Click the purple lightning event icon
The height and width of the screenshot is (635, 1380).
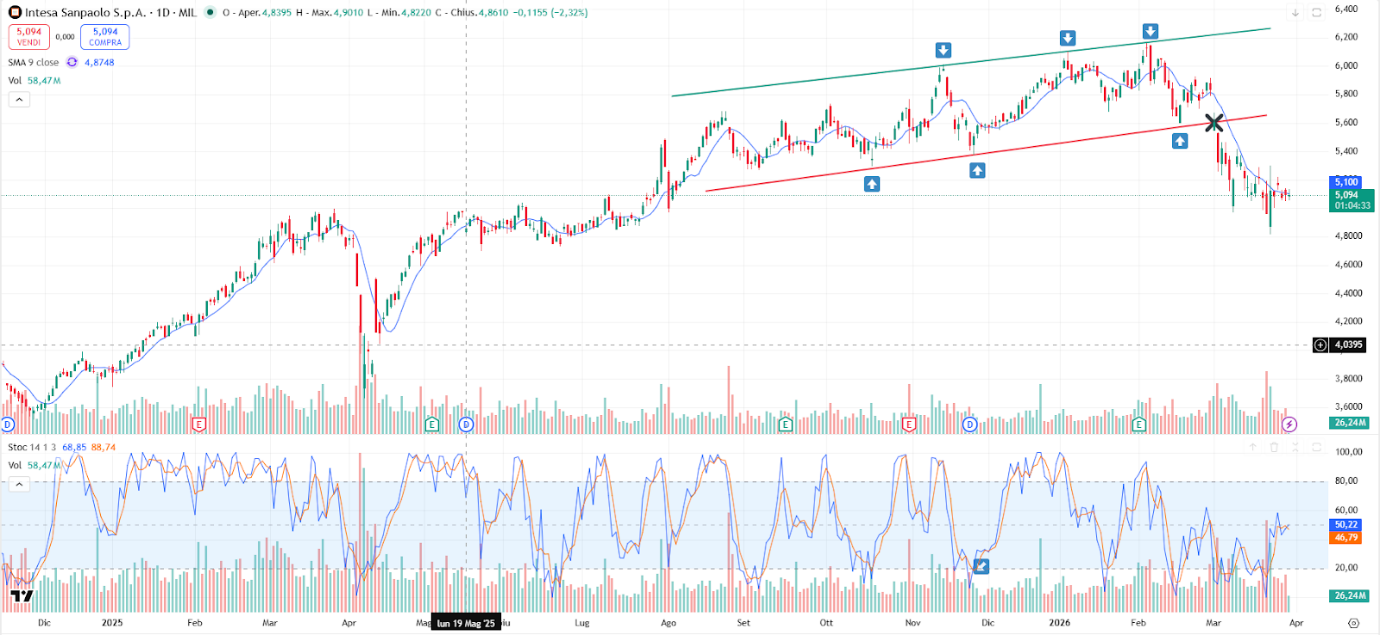(1290, 424)
